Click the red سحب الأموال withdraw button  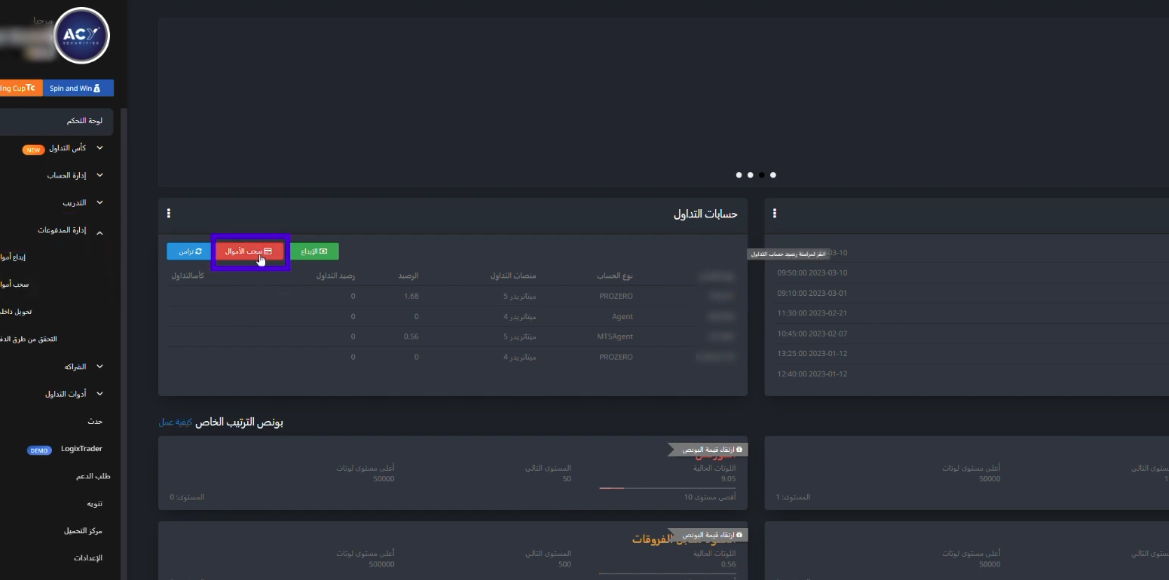[249, 251]
